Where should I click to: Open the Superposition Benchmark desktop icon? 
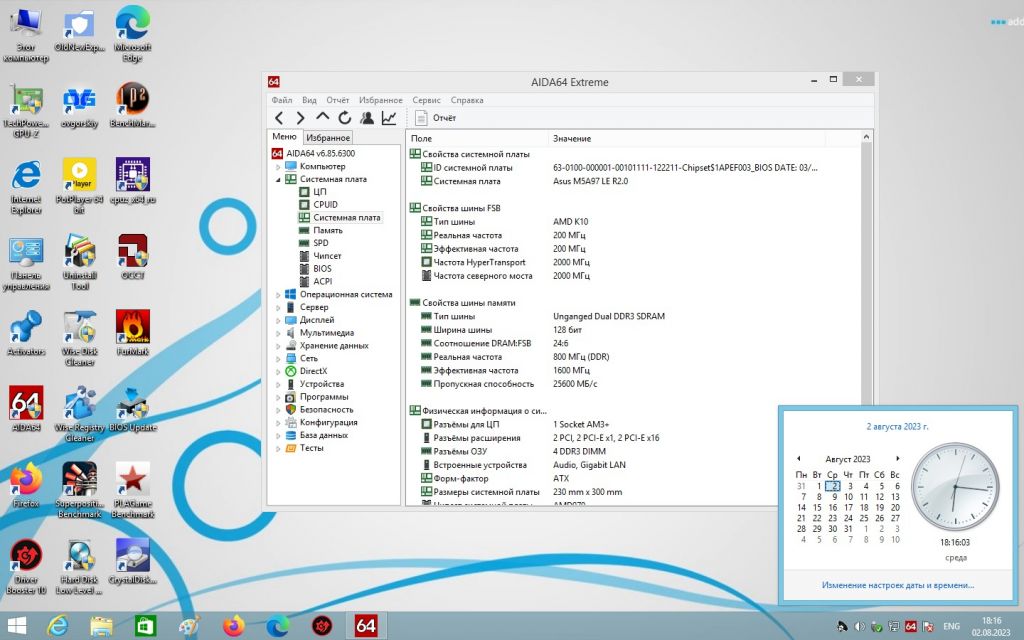79,490
